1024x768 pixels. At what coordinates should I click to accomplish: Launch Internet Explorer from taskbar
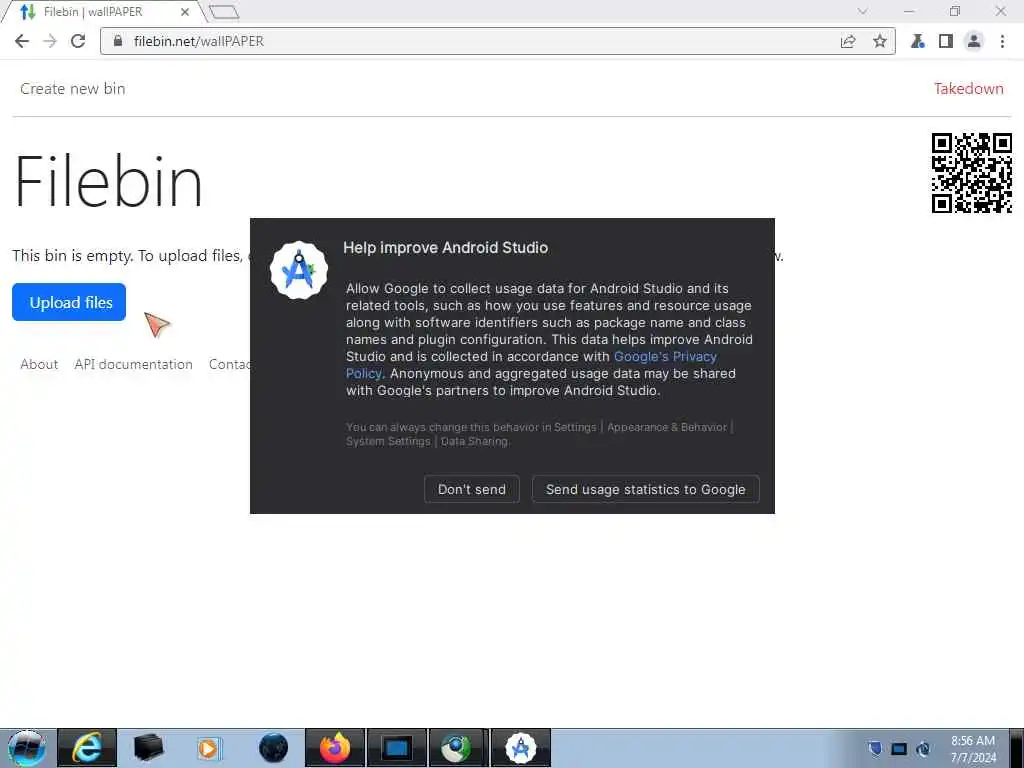coord(87,748)
